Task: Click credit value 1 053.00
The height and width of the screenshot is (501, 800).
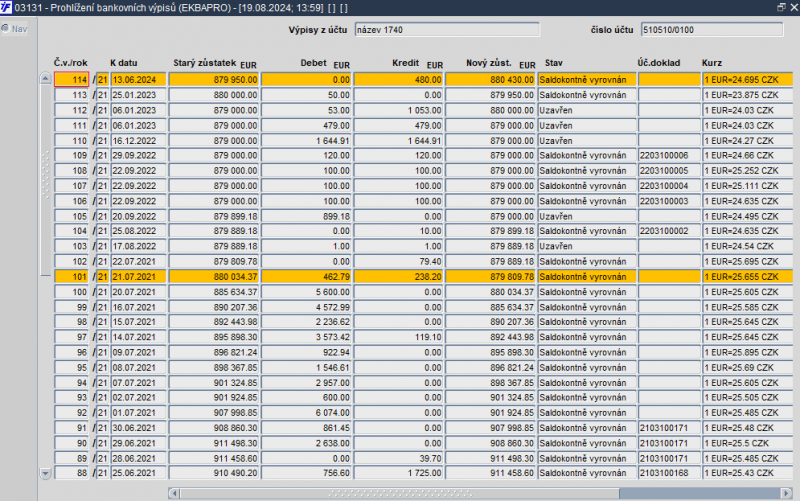Action: point(398,110)
